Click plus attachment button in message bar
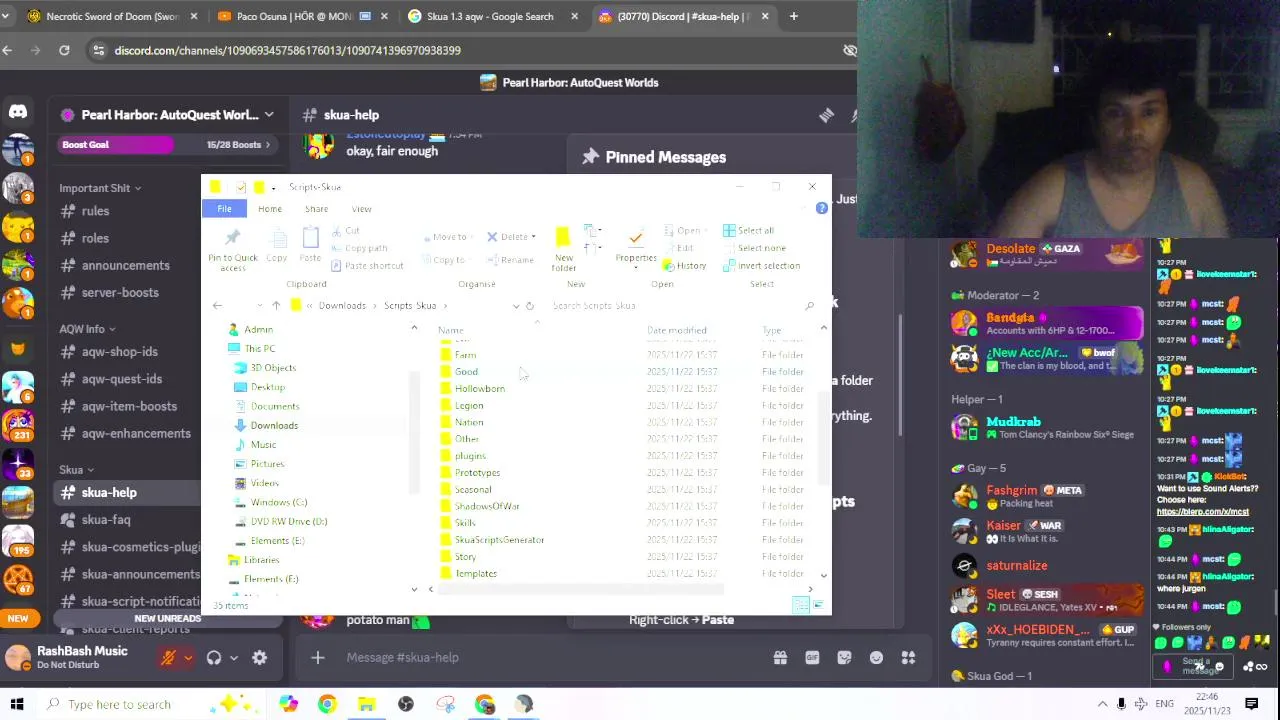The image size is (1280, 720). pyautogui.click(x=317, y=657)
